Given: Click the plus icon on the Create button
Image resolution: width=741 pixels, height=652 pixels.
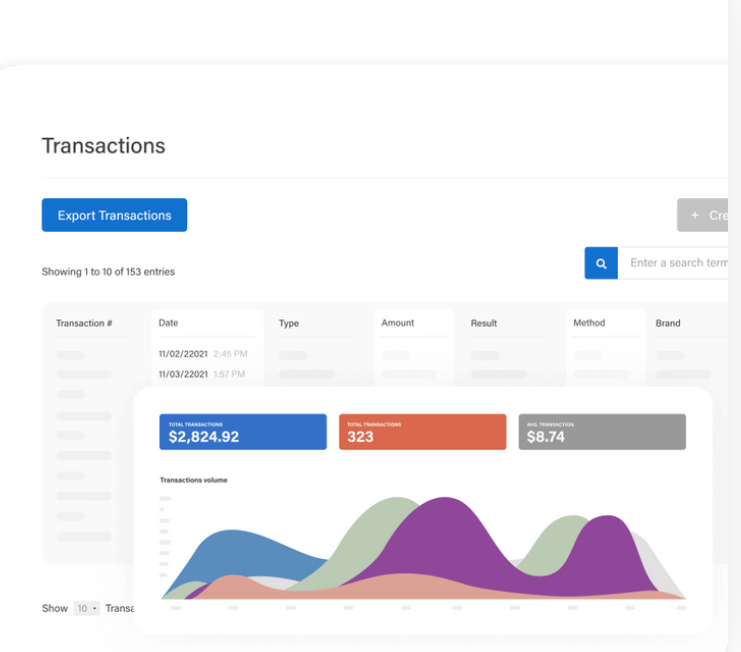Looking at the screenshot, I should [695, 215].
